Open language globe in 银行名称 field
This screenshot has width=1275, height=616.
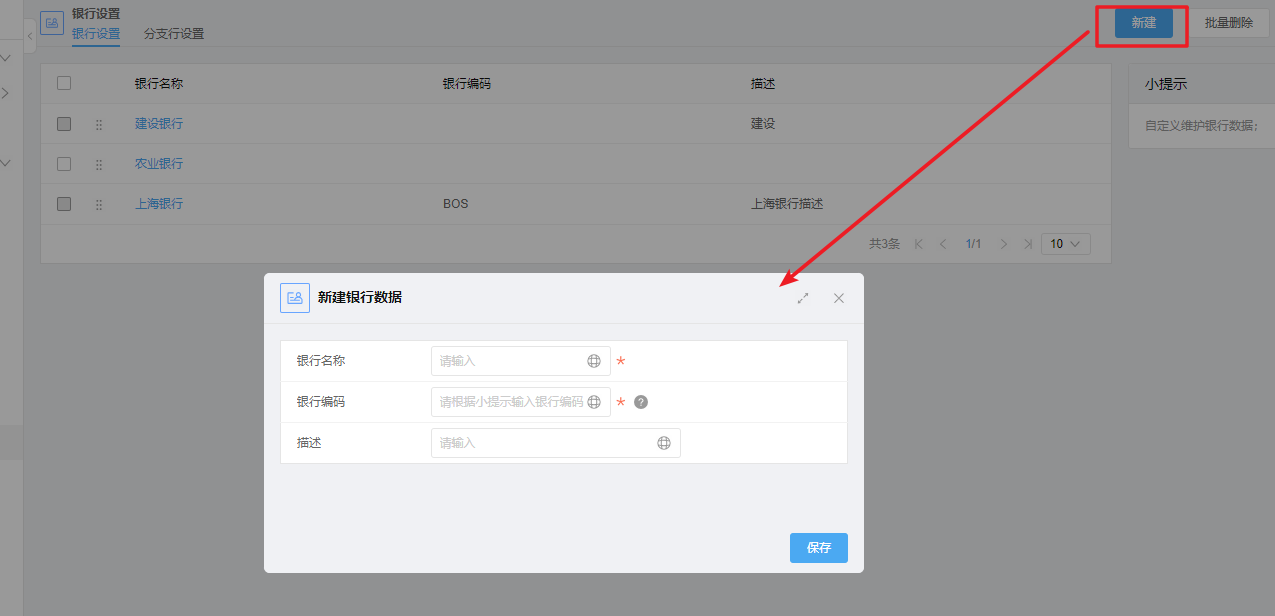pos(594,361)
